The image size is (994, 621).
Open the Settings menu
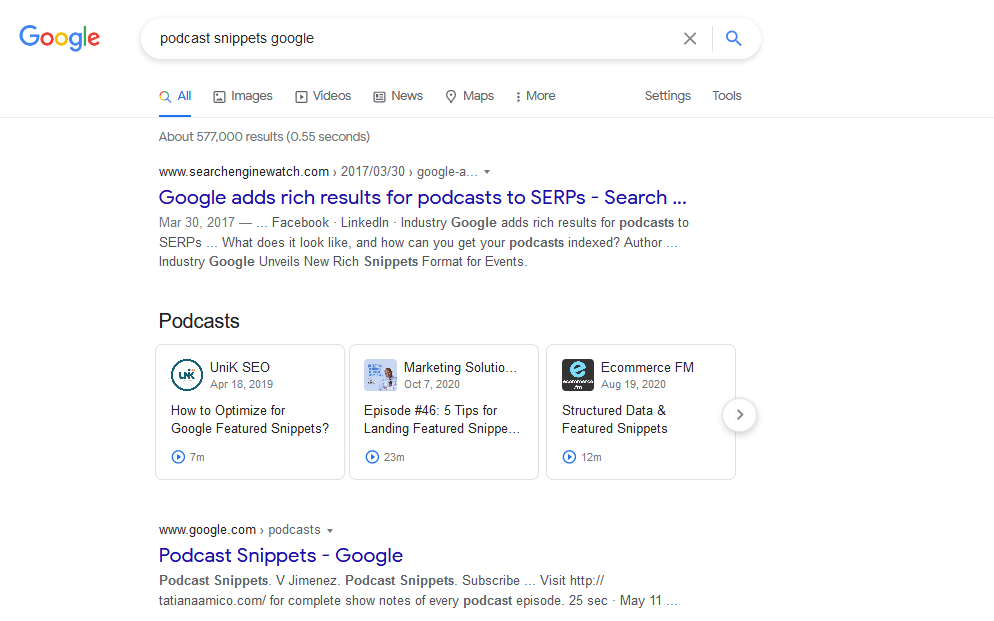tap(667, 96)
